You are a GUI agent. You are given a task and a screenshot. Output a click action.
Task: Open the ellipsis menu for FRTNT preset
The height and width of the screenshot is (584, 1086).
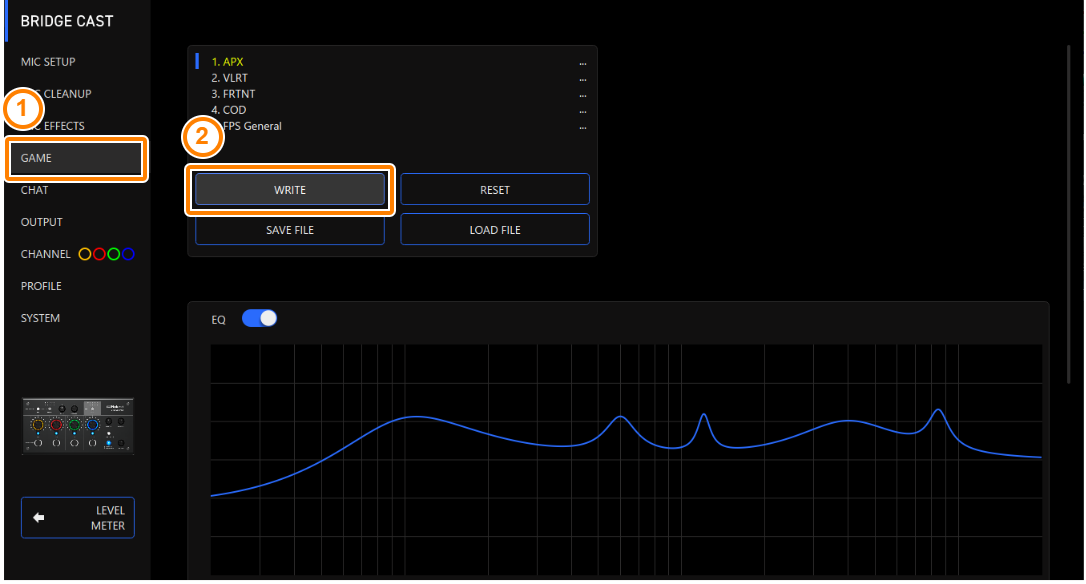(x=582, y=94)
